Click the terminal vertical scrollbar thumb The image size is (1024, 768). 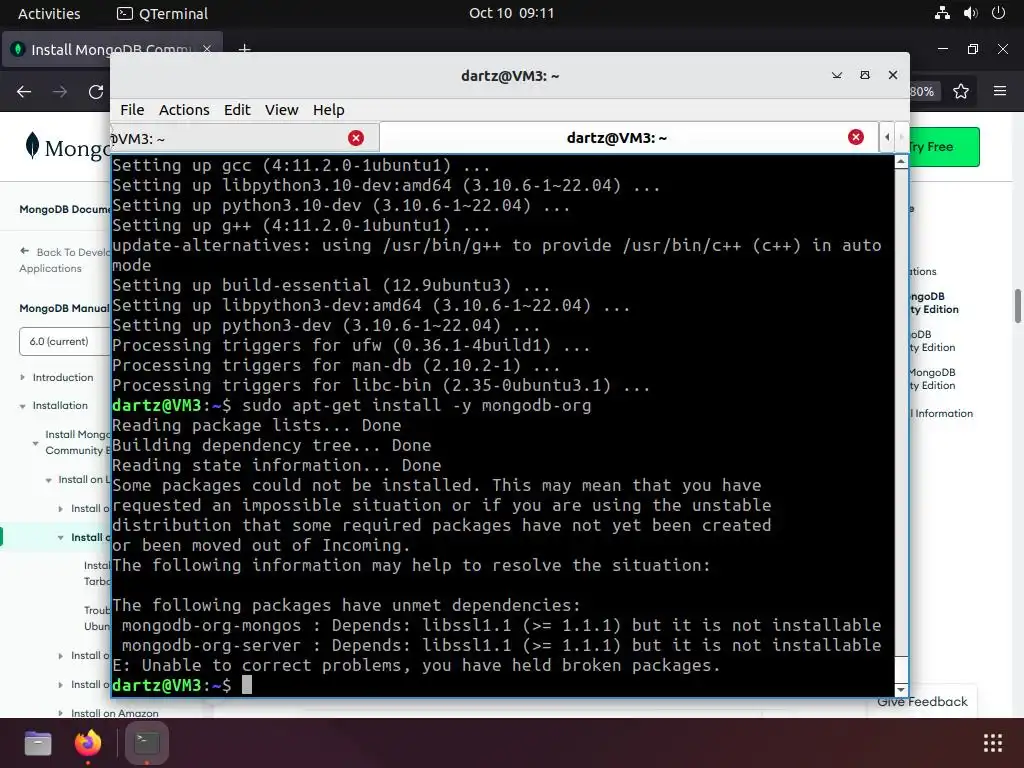pos(901,669)
